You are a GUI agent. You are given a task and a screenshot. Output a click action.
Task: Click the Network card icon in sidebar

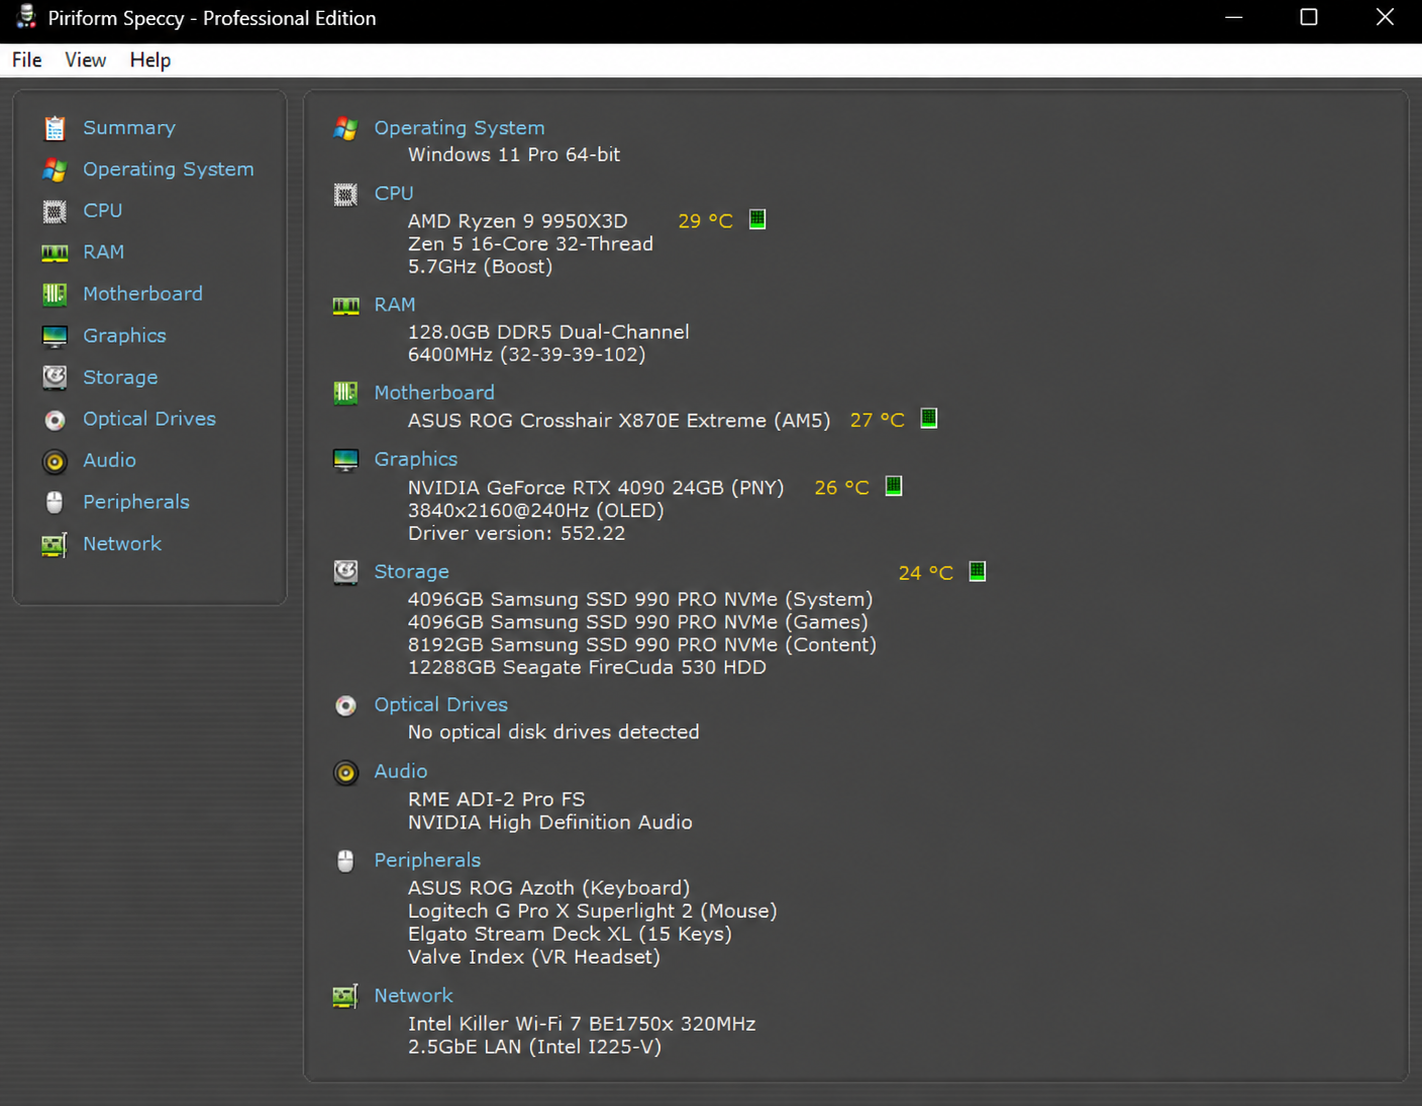(x=55, y=544)
